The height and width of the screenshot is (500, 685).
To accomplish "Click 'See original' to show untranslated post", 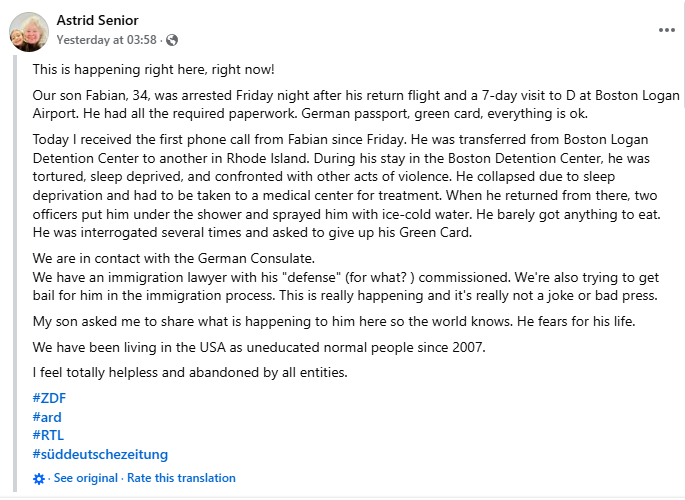I will (85, 478).
